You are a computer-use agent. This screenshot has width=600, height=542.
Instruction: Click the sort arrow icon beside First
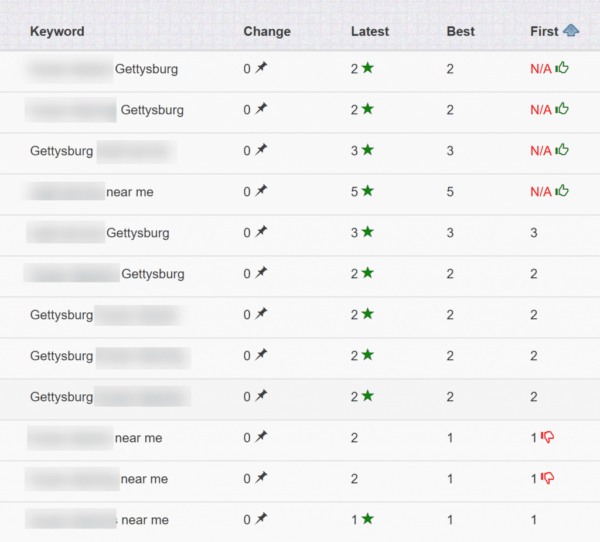571,31
